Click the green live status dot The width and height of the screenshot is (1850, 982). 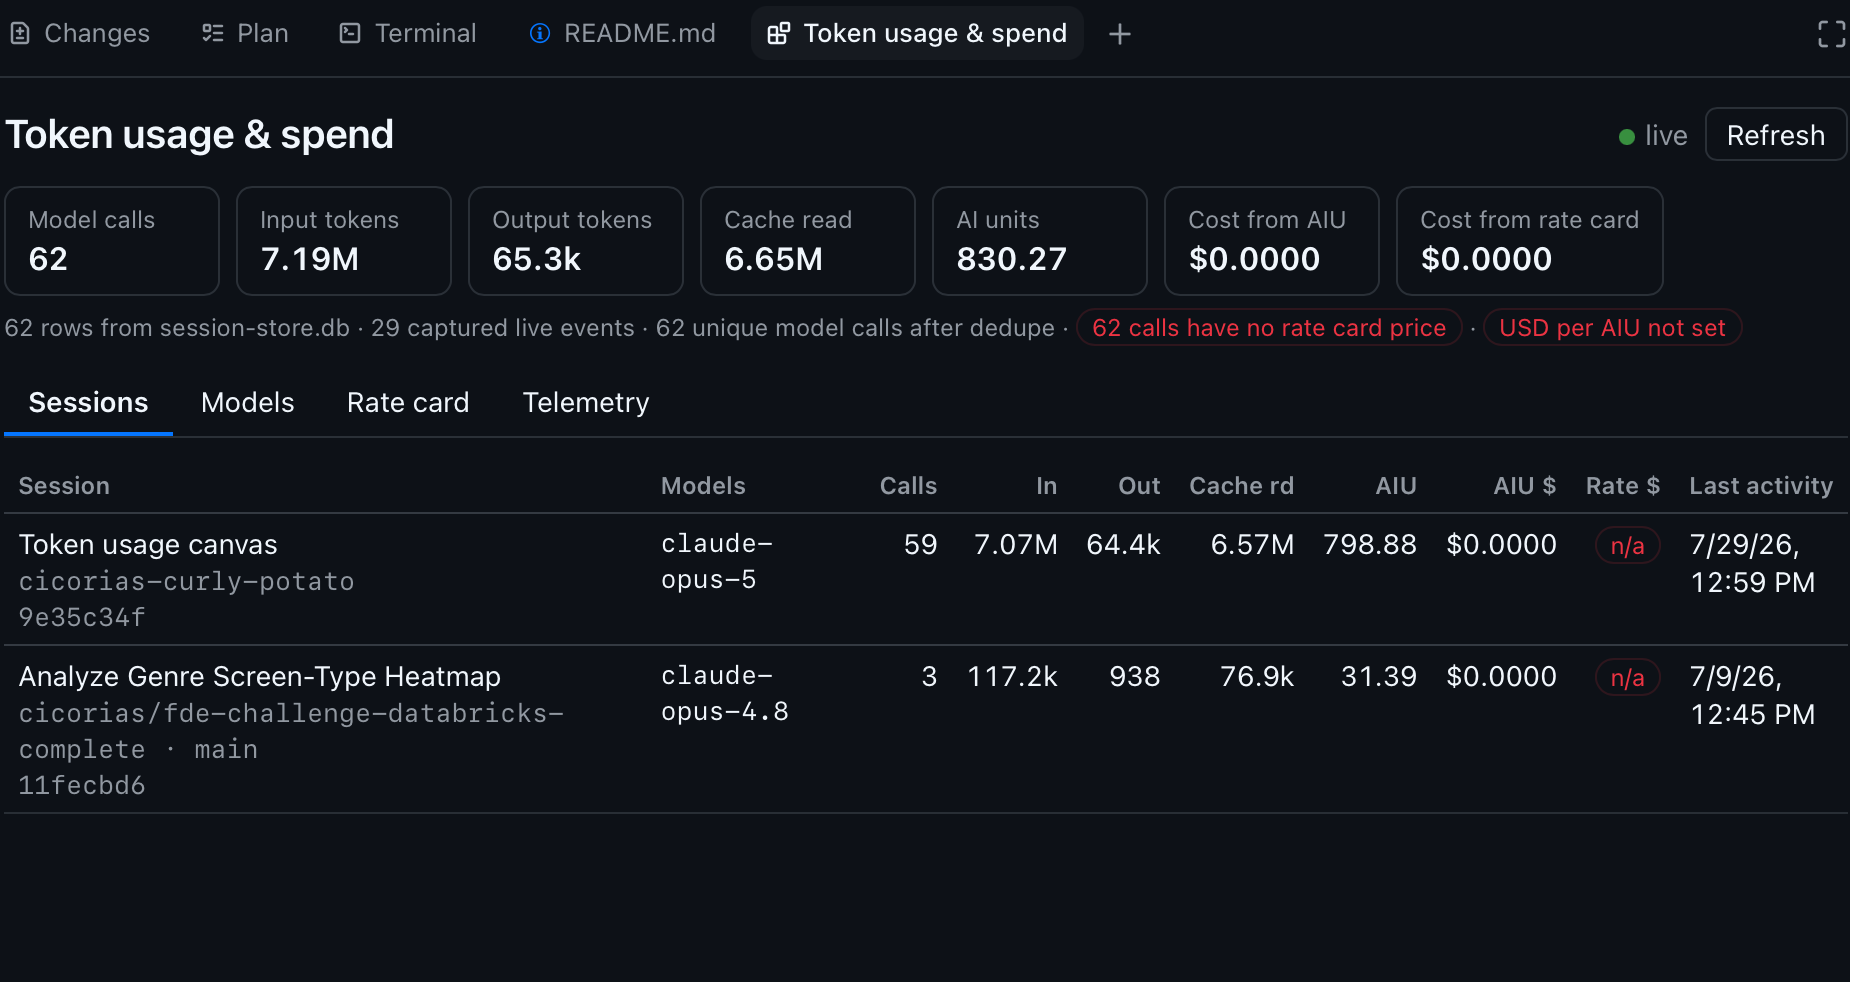[1627, 136]
